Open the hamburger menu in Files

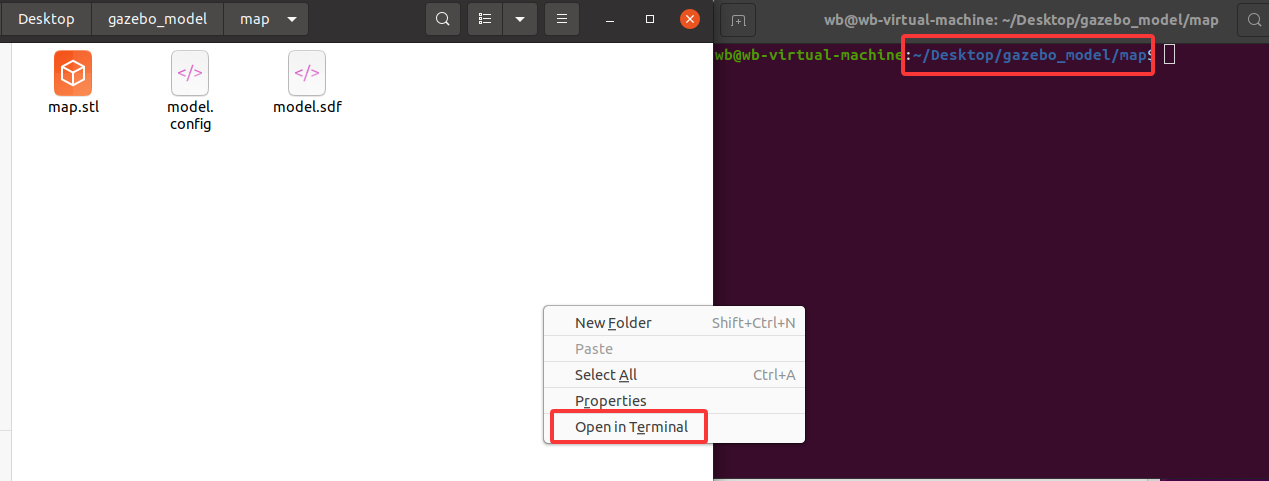tap(563, 19)
